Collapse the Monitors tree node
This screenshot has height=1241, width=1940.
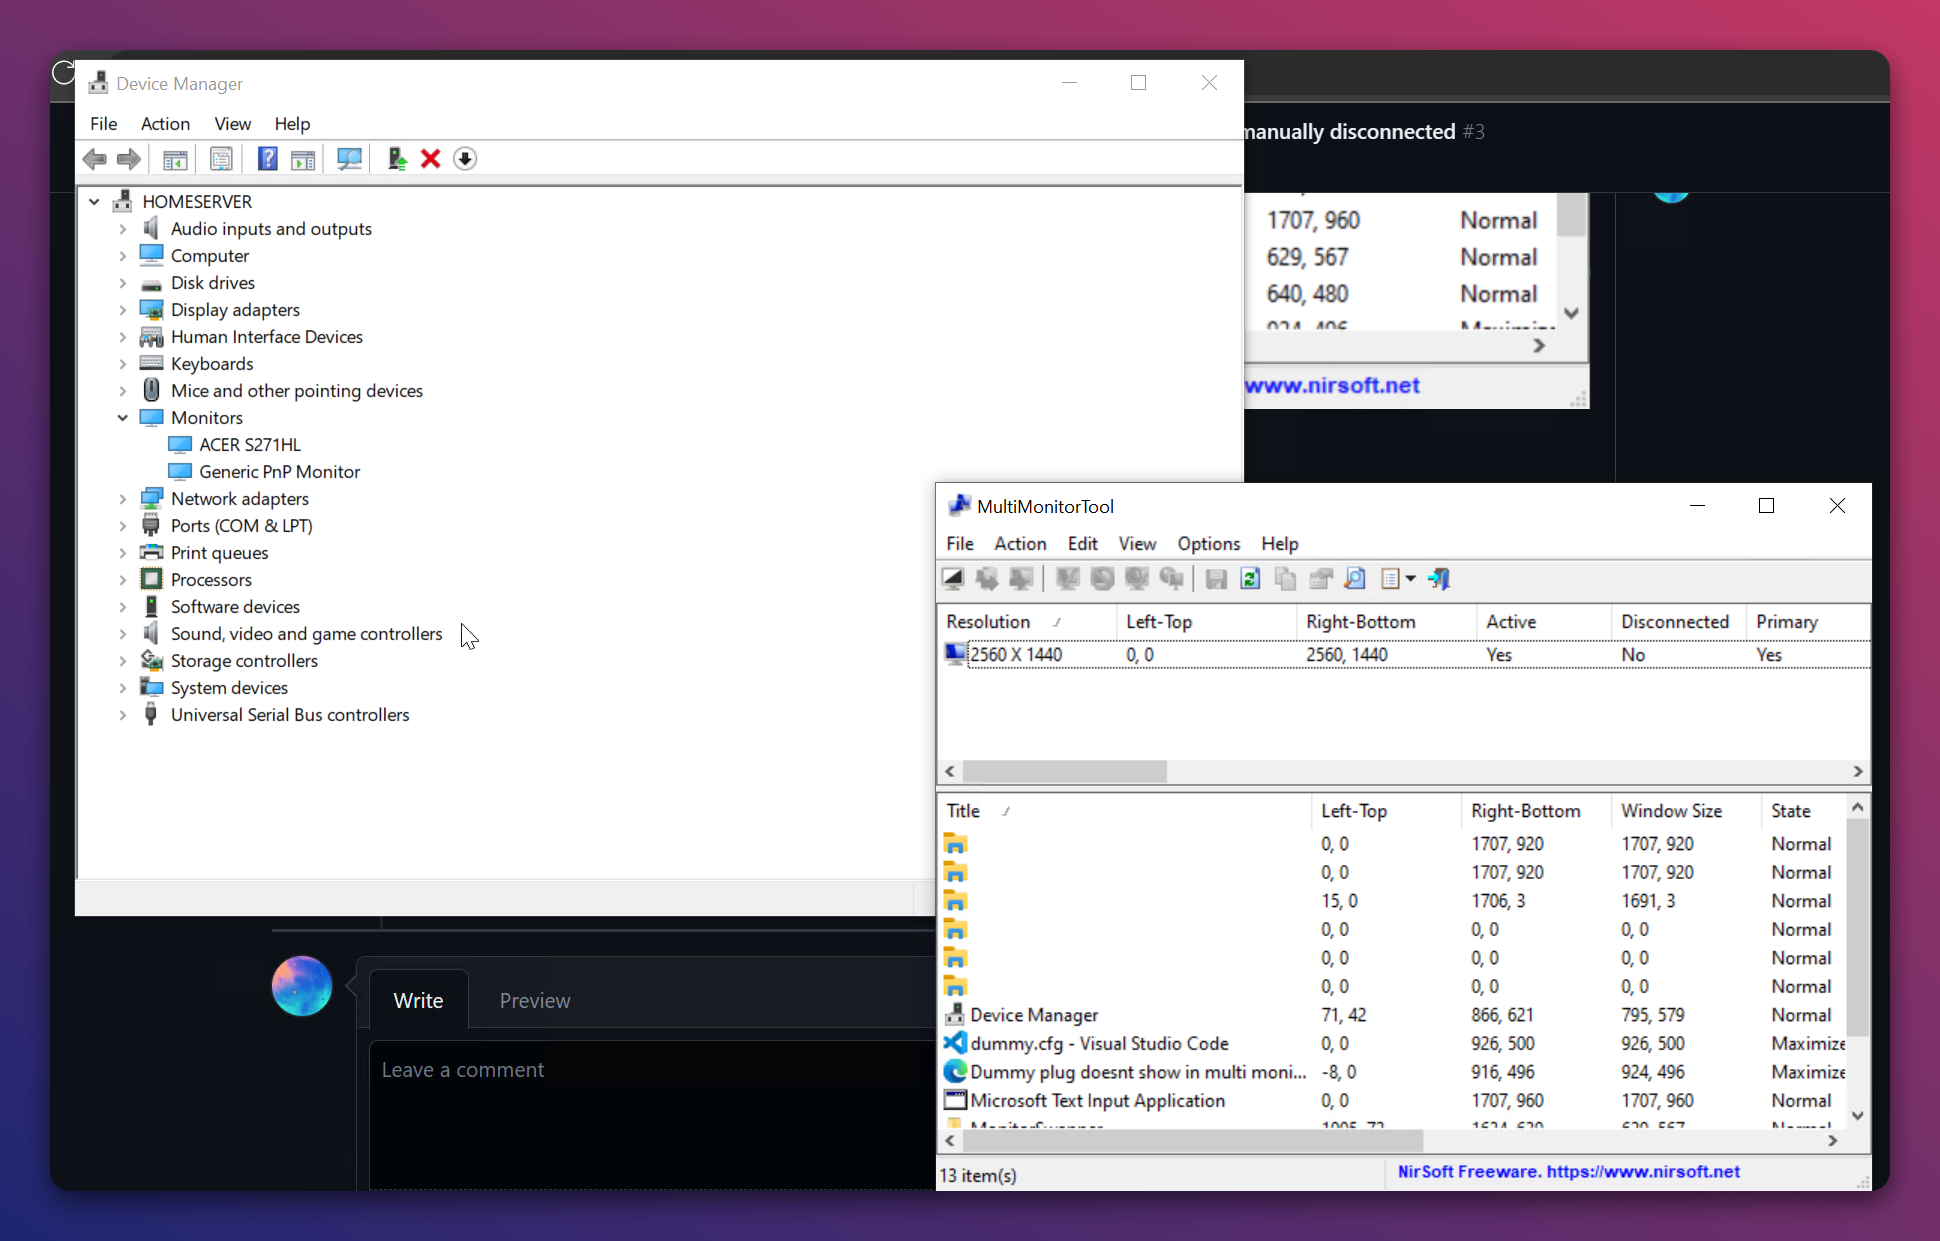tap(122, 417)
